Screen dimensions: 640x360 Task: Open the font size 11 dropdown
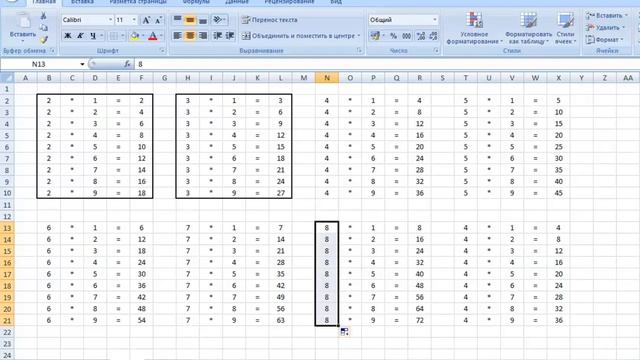click(134, 20)
